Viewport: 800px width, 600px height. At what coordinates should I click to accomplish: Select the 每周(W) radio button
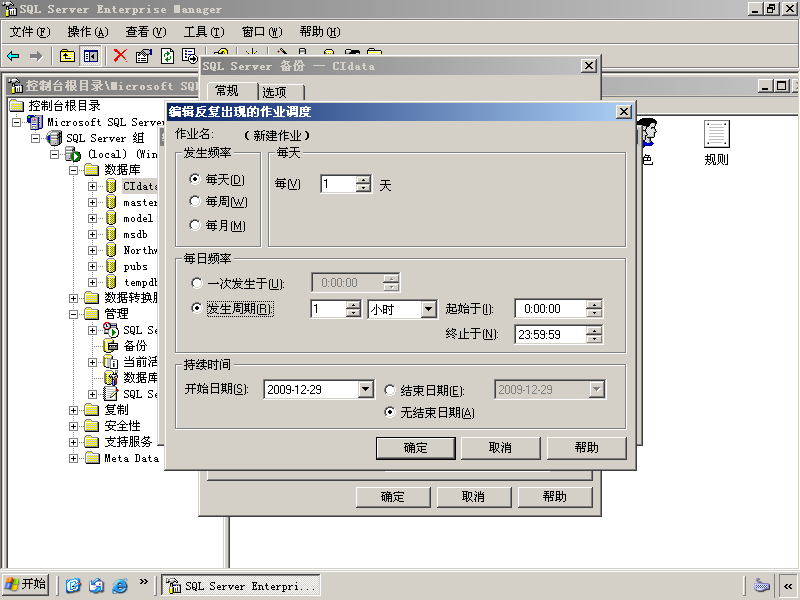(x=194, y=202)
